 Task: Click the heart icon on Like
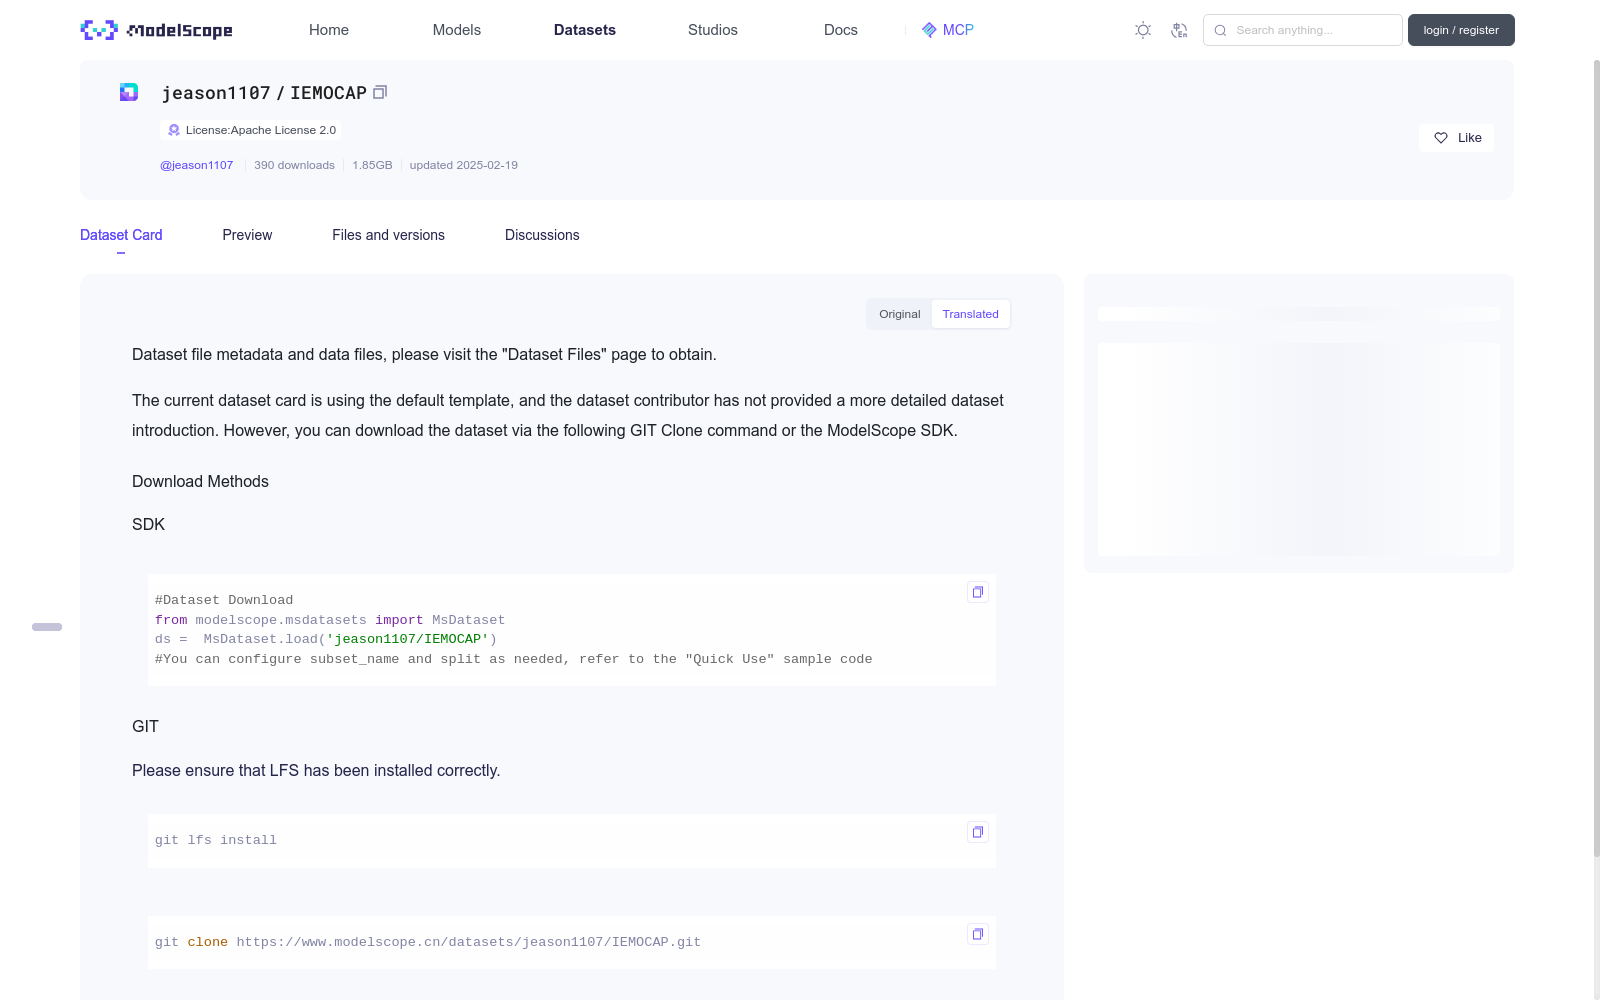point(1441,138)
